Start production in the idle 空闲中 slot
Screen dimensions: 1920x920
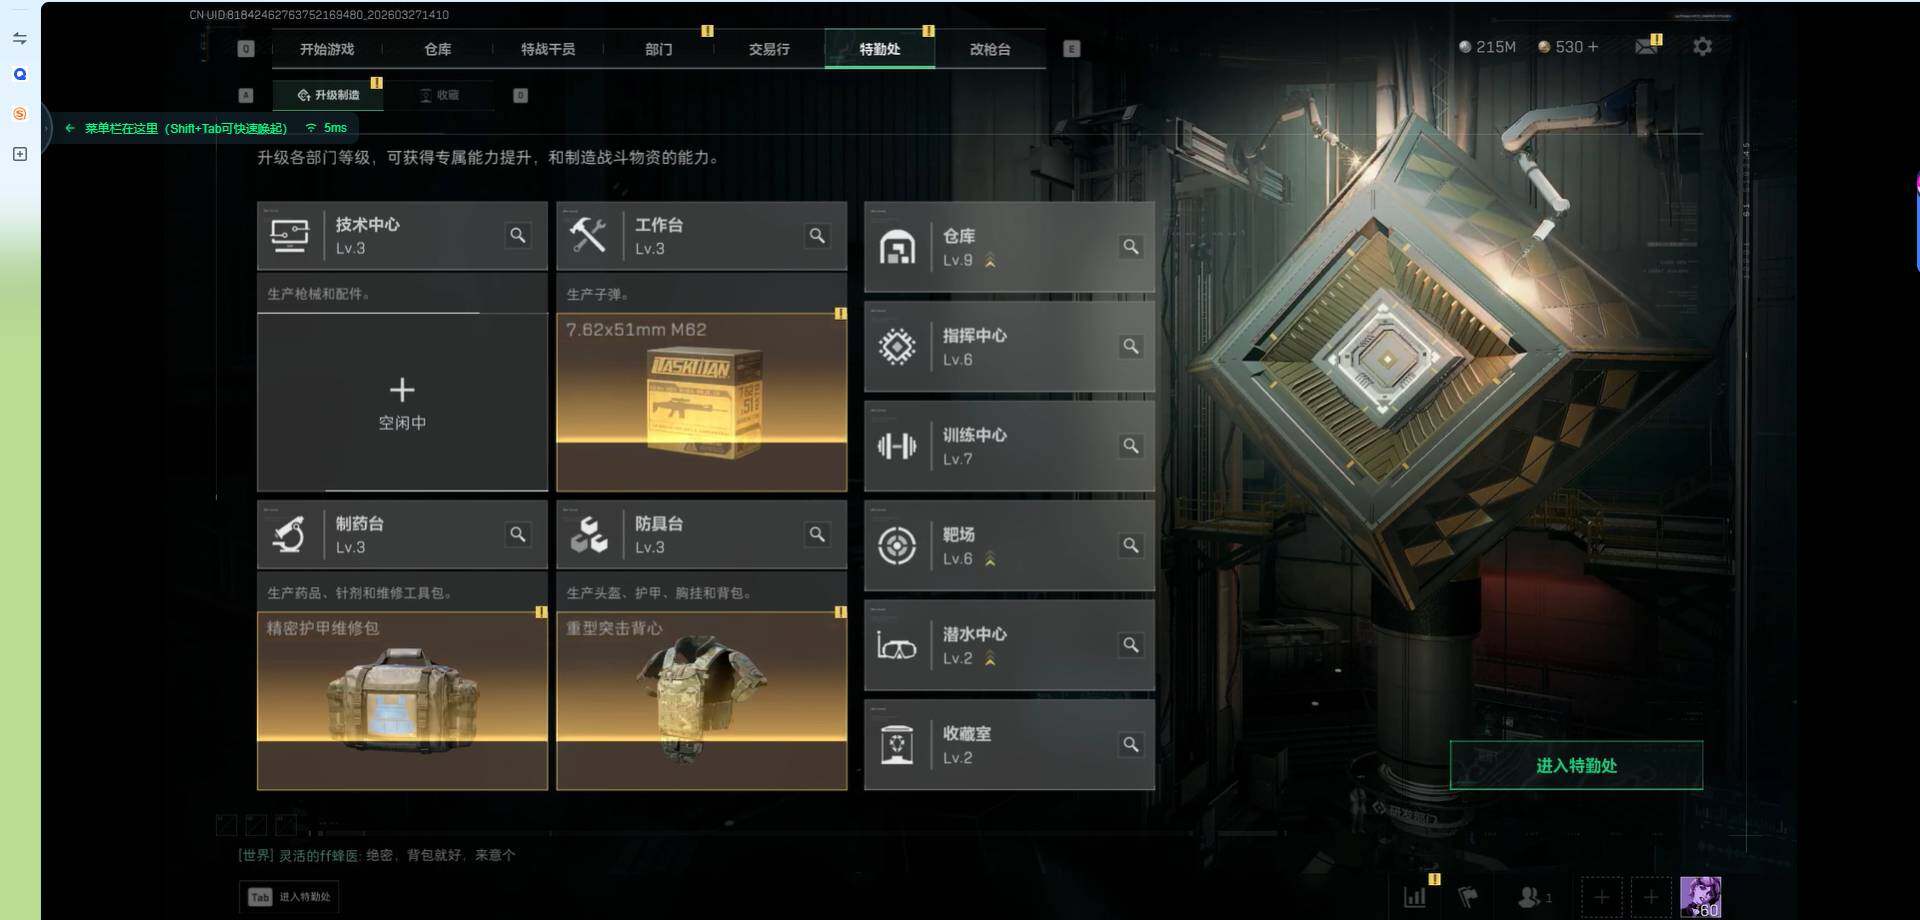click(402, 402)
